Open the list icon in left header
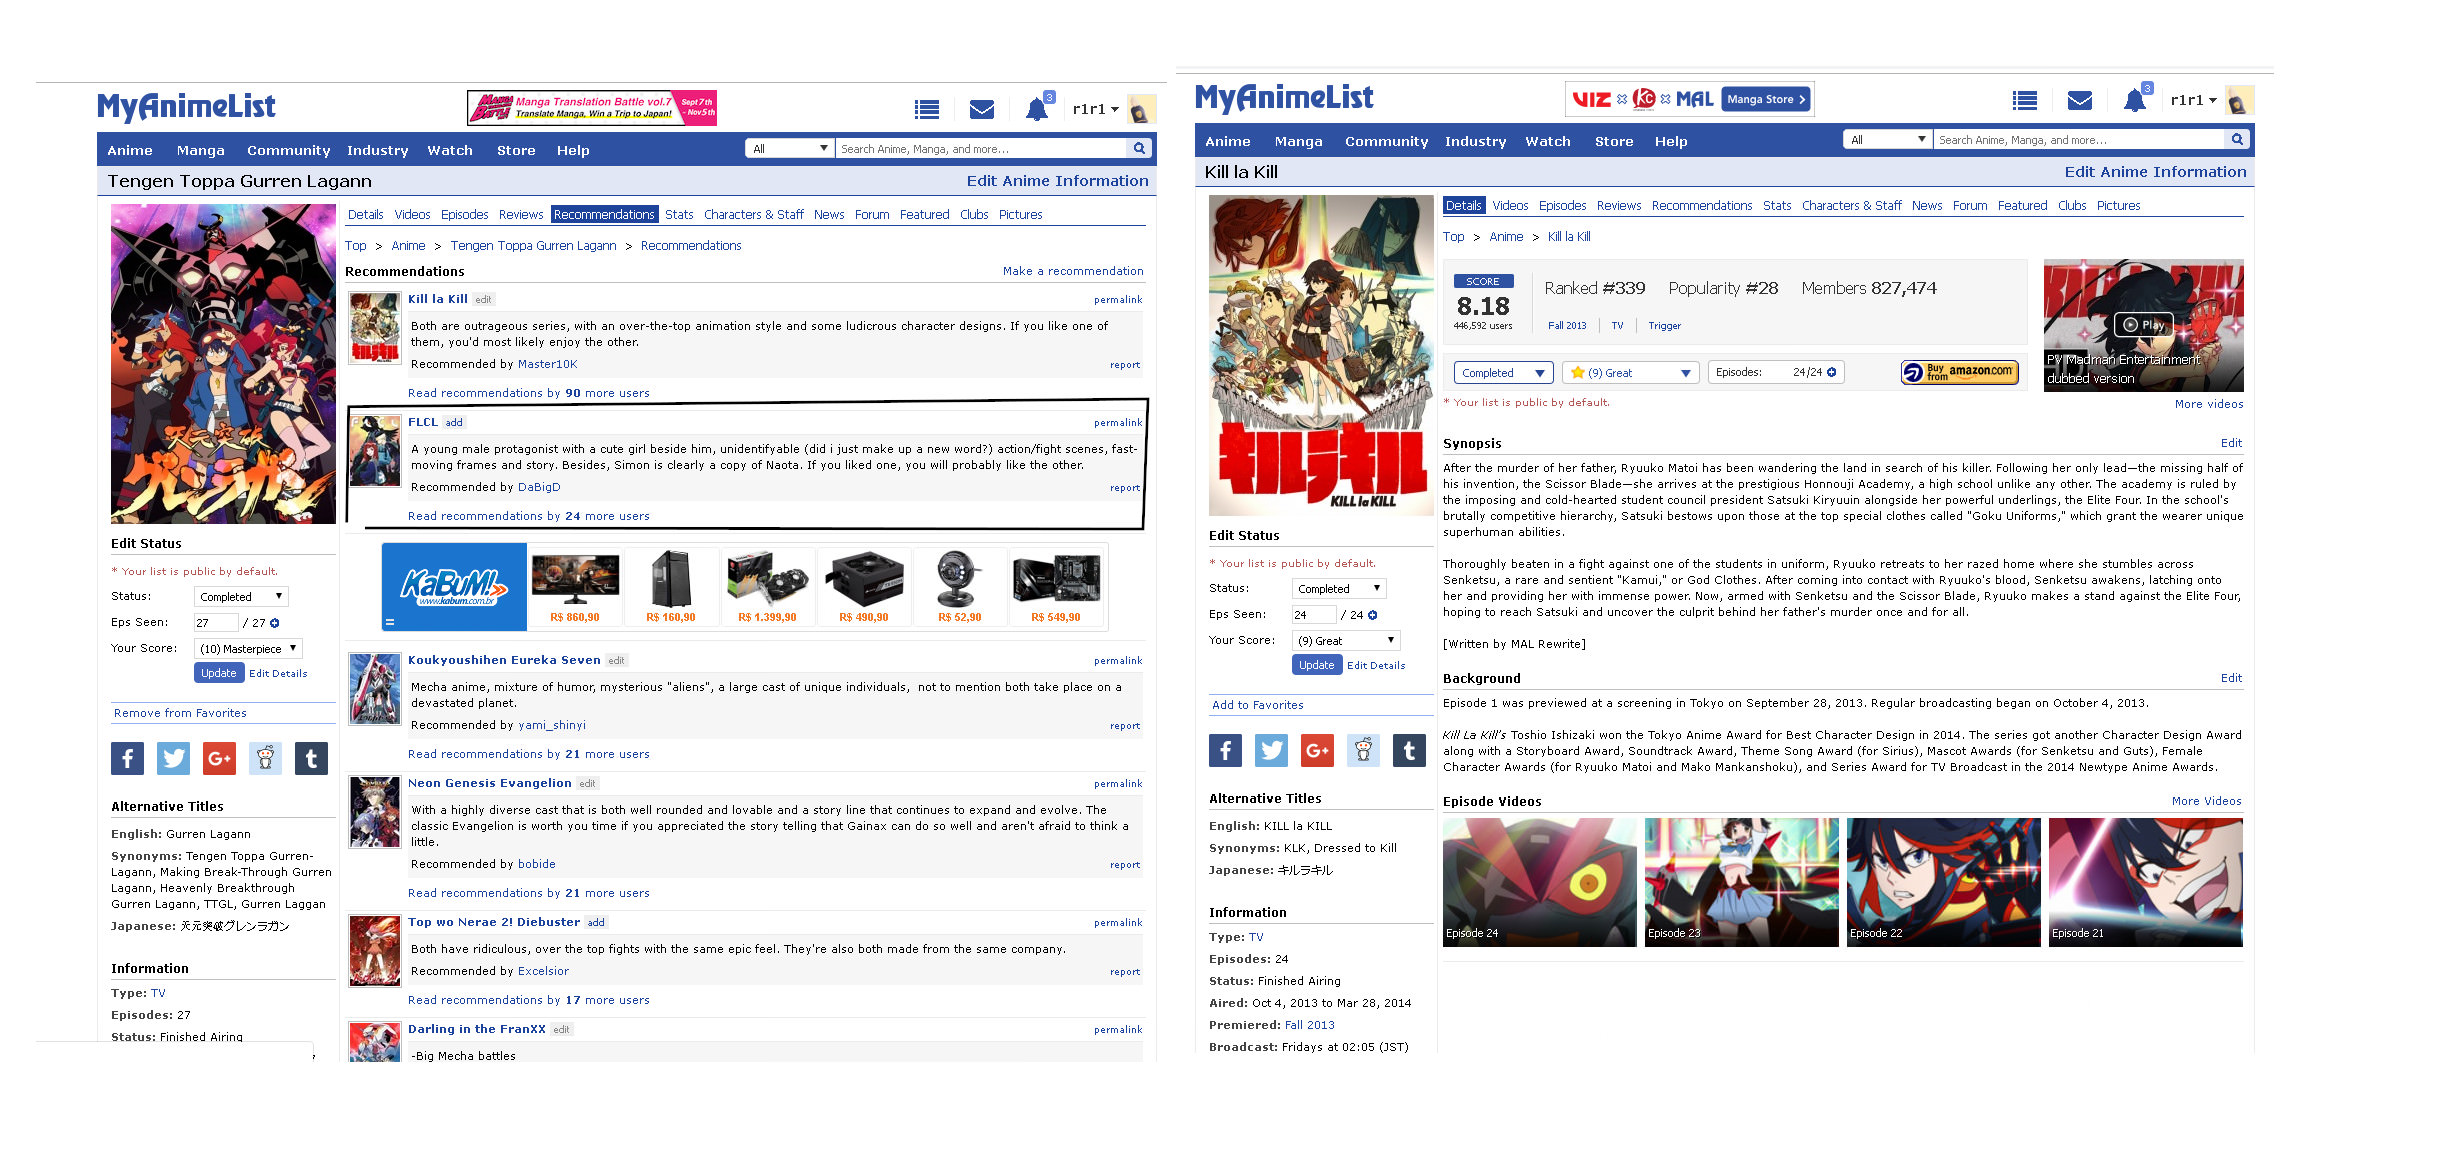The width and height of the screenshot is (2463, 1155). click(x=926, y=109)
